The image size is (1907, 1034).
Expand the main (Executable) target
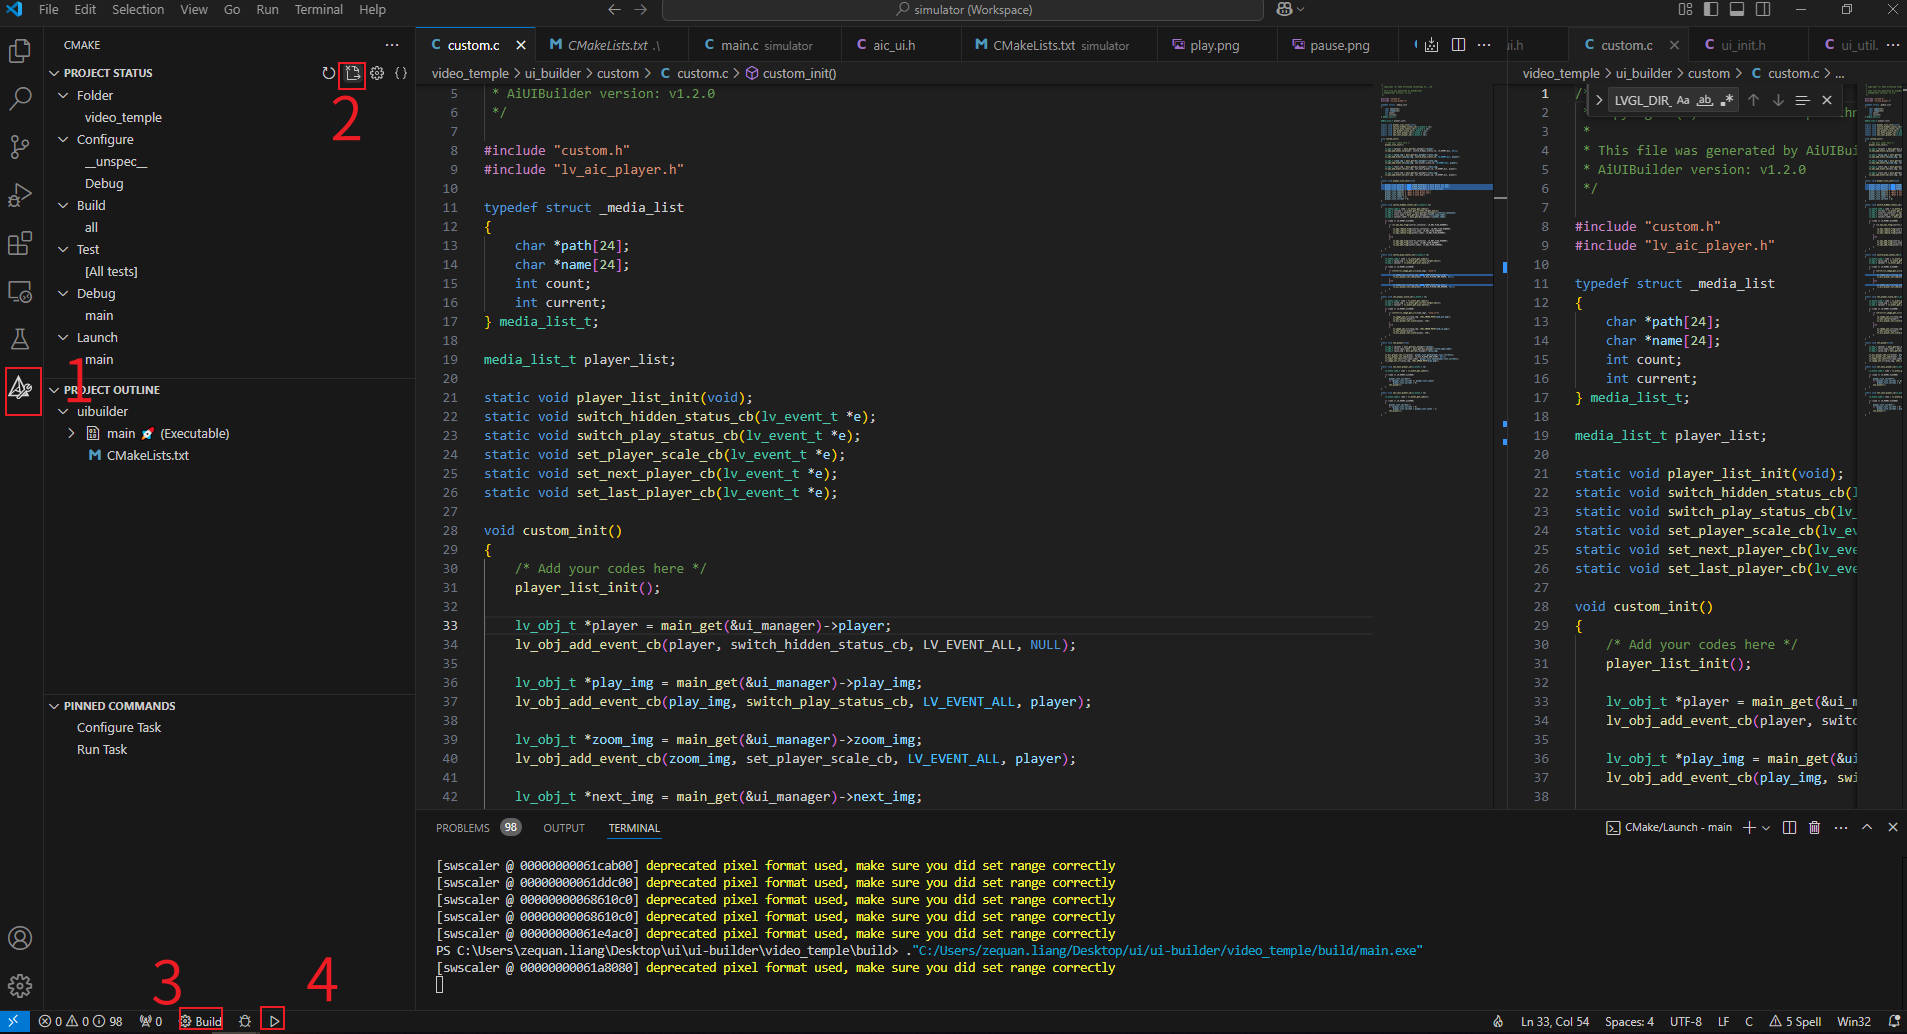(71, 433)
